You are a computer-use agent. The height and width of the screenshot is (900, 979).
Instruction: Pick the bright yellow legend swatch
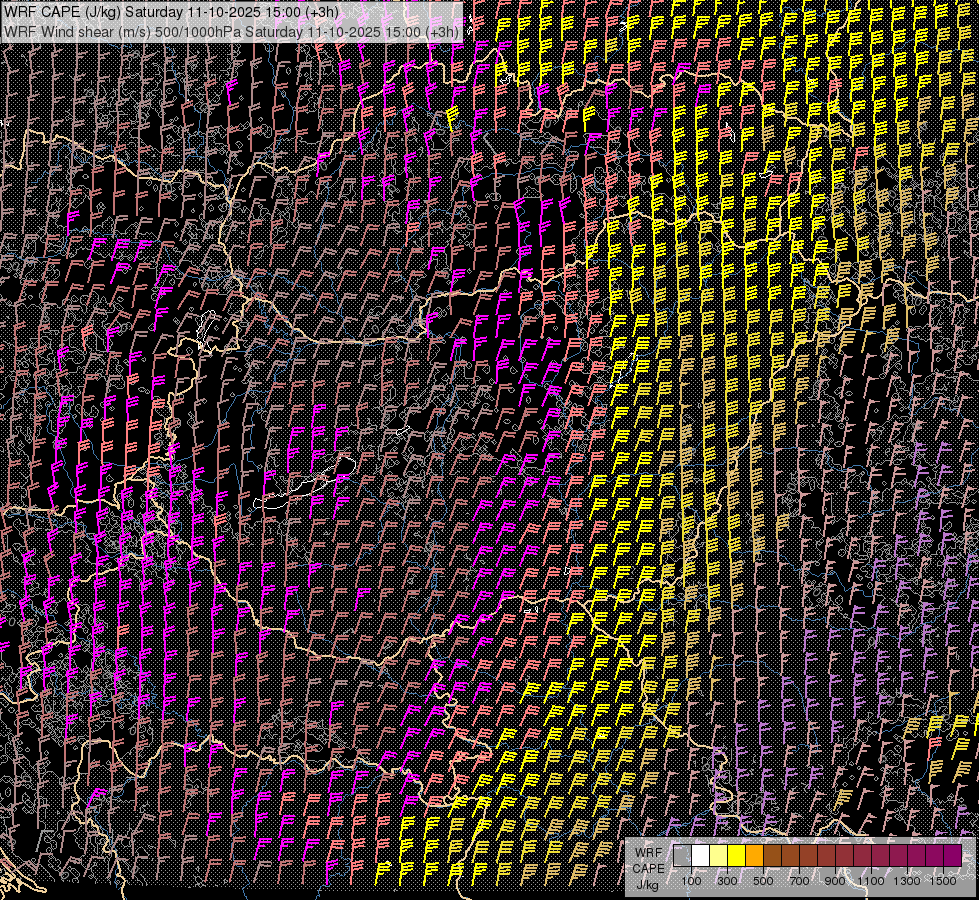pos(736,856)
